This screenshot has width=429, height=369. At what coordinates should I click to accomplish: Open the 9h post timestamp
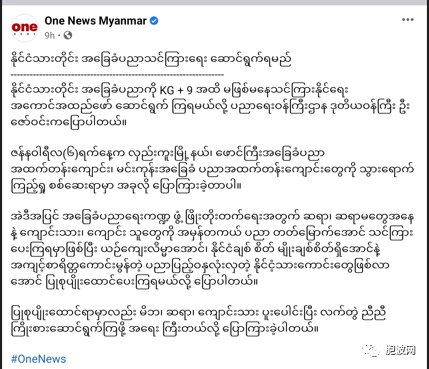click(50, 35)
